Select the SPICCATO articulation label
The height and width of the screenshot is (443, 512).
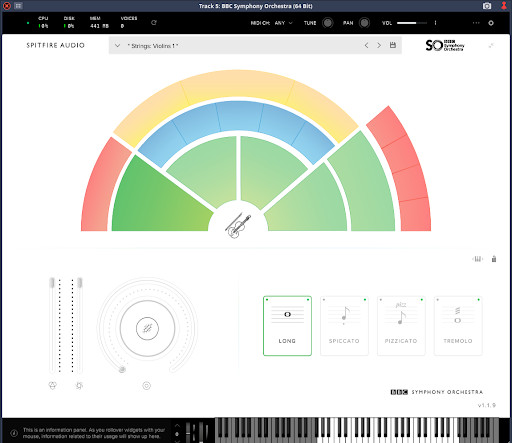click(344, 341)
